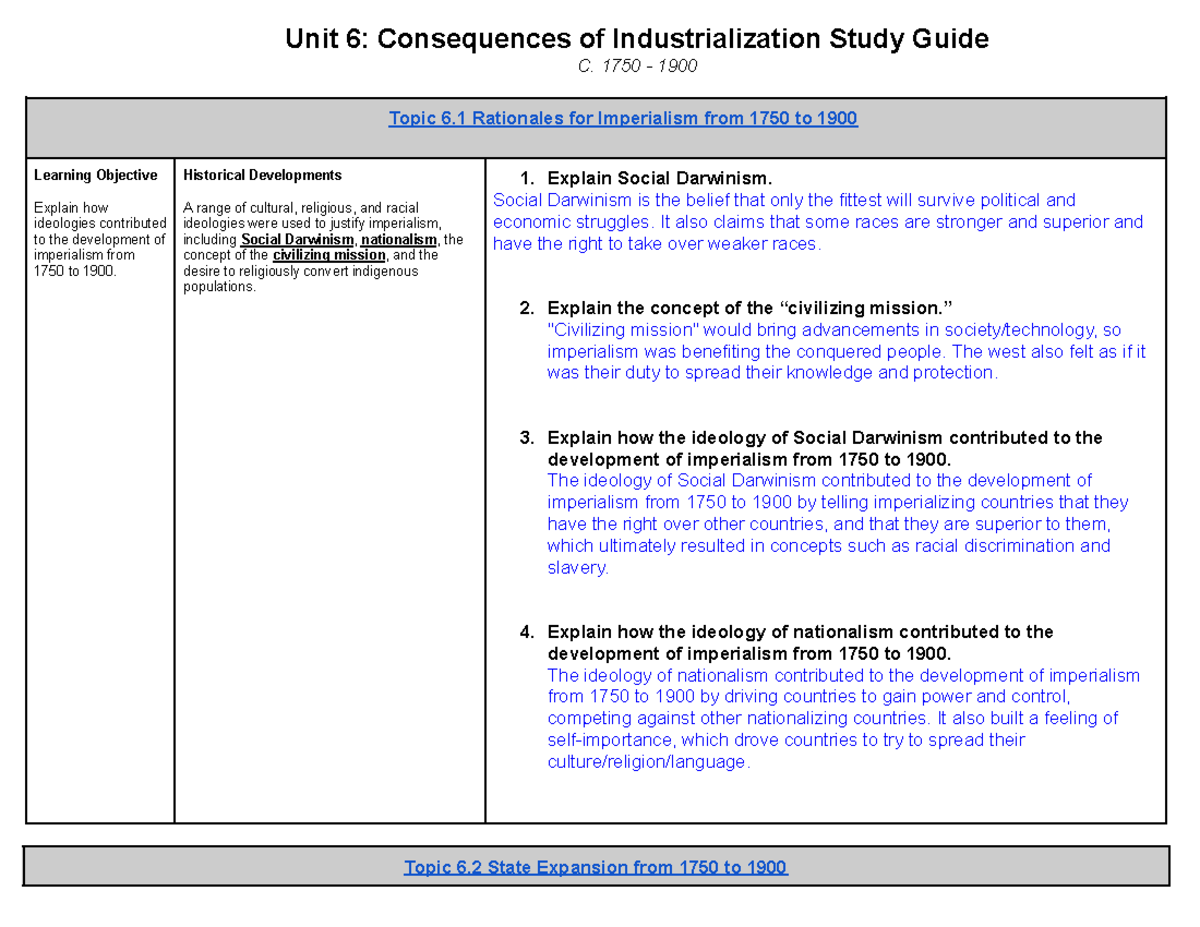Select the Historical Developments column header

(261, 174)
